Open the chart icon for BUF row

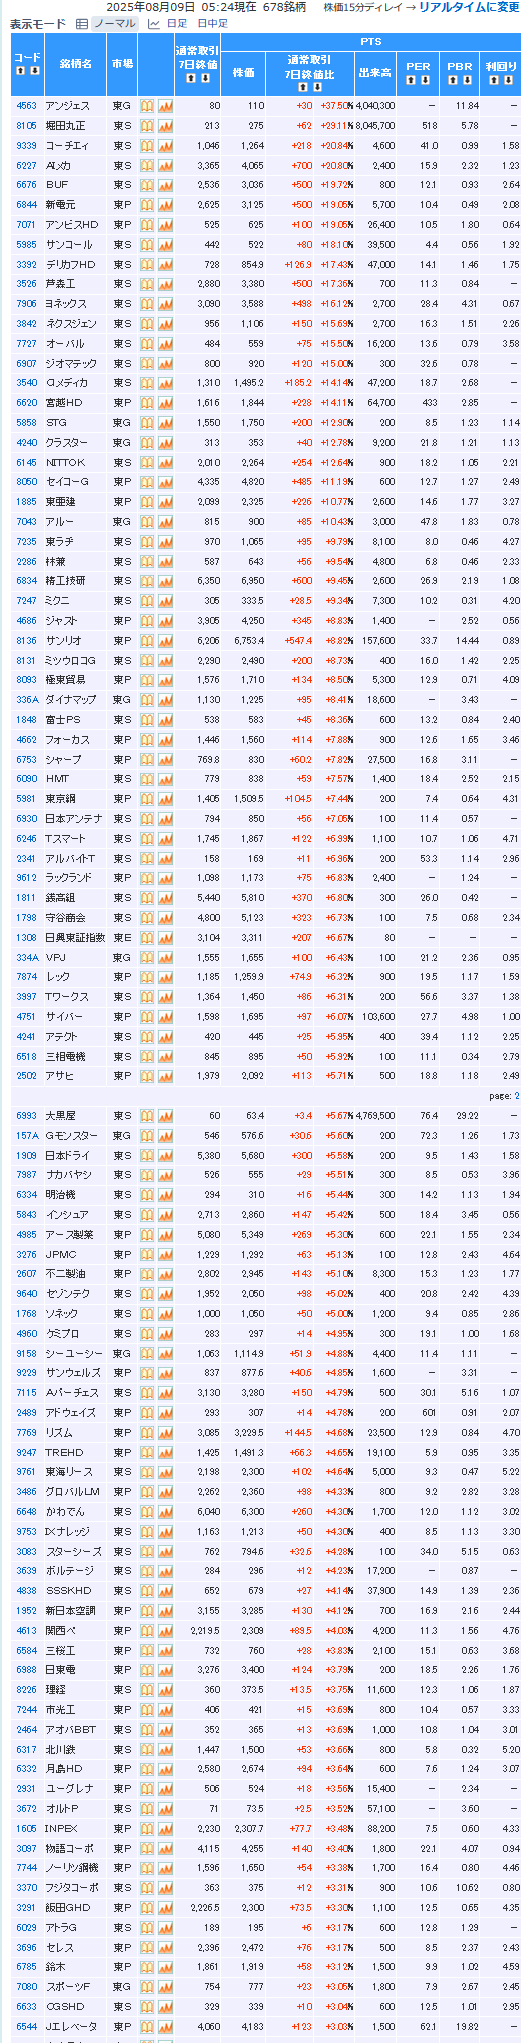coord(165,185)
